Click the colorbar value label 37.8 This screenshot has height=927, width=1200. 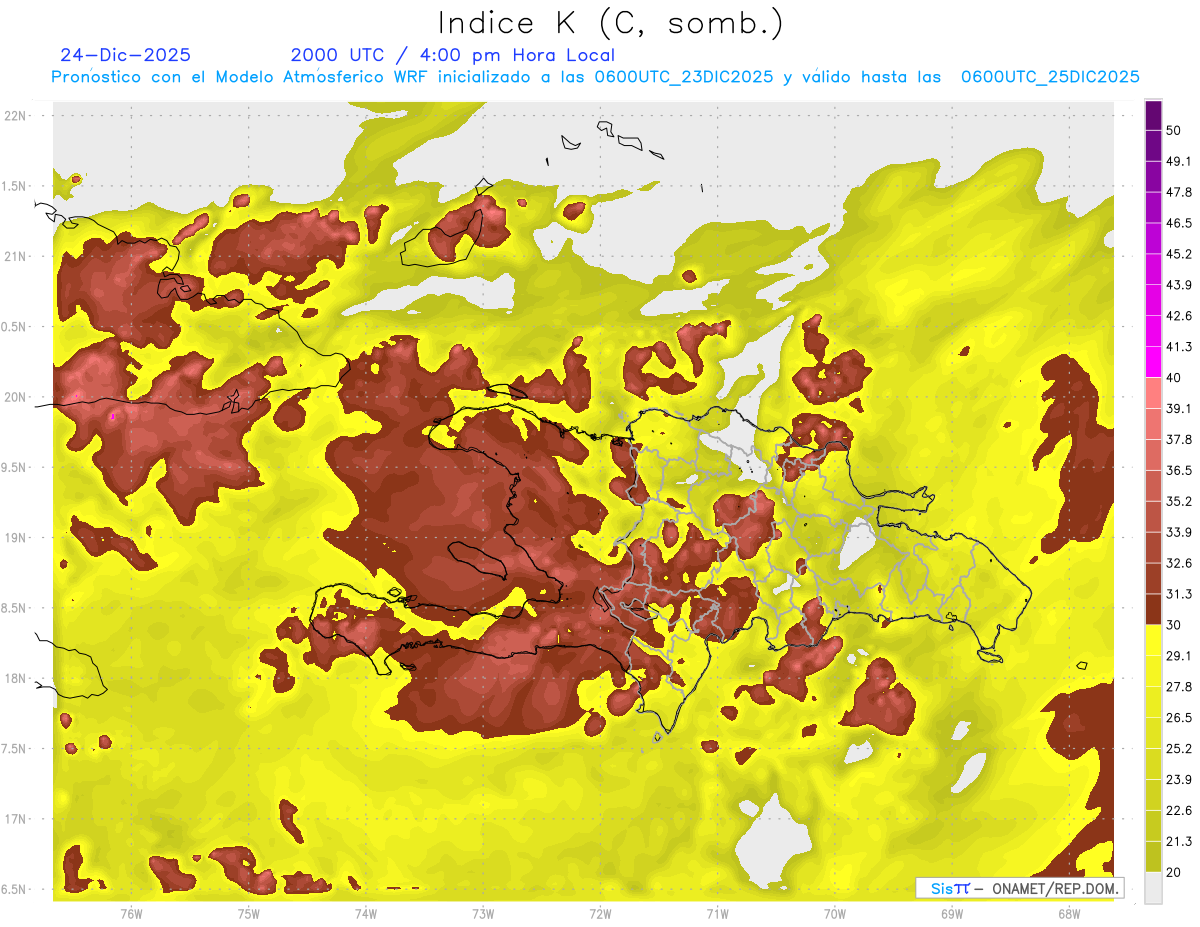(1179, 440)
